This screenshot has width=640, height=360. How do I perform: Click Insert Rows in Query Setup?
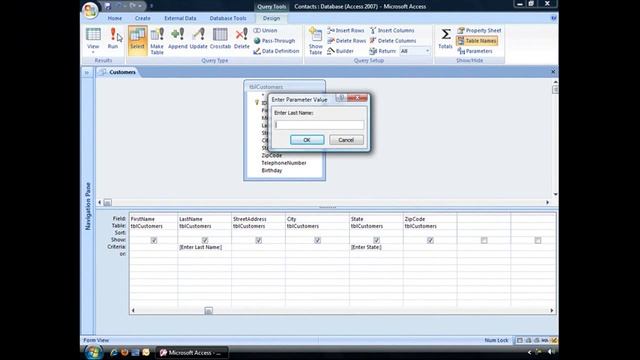point(346,30)
